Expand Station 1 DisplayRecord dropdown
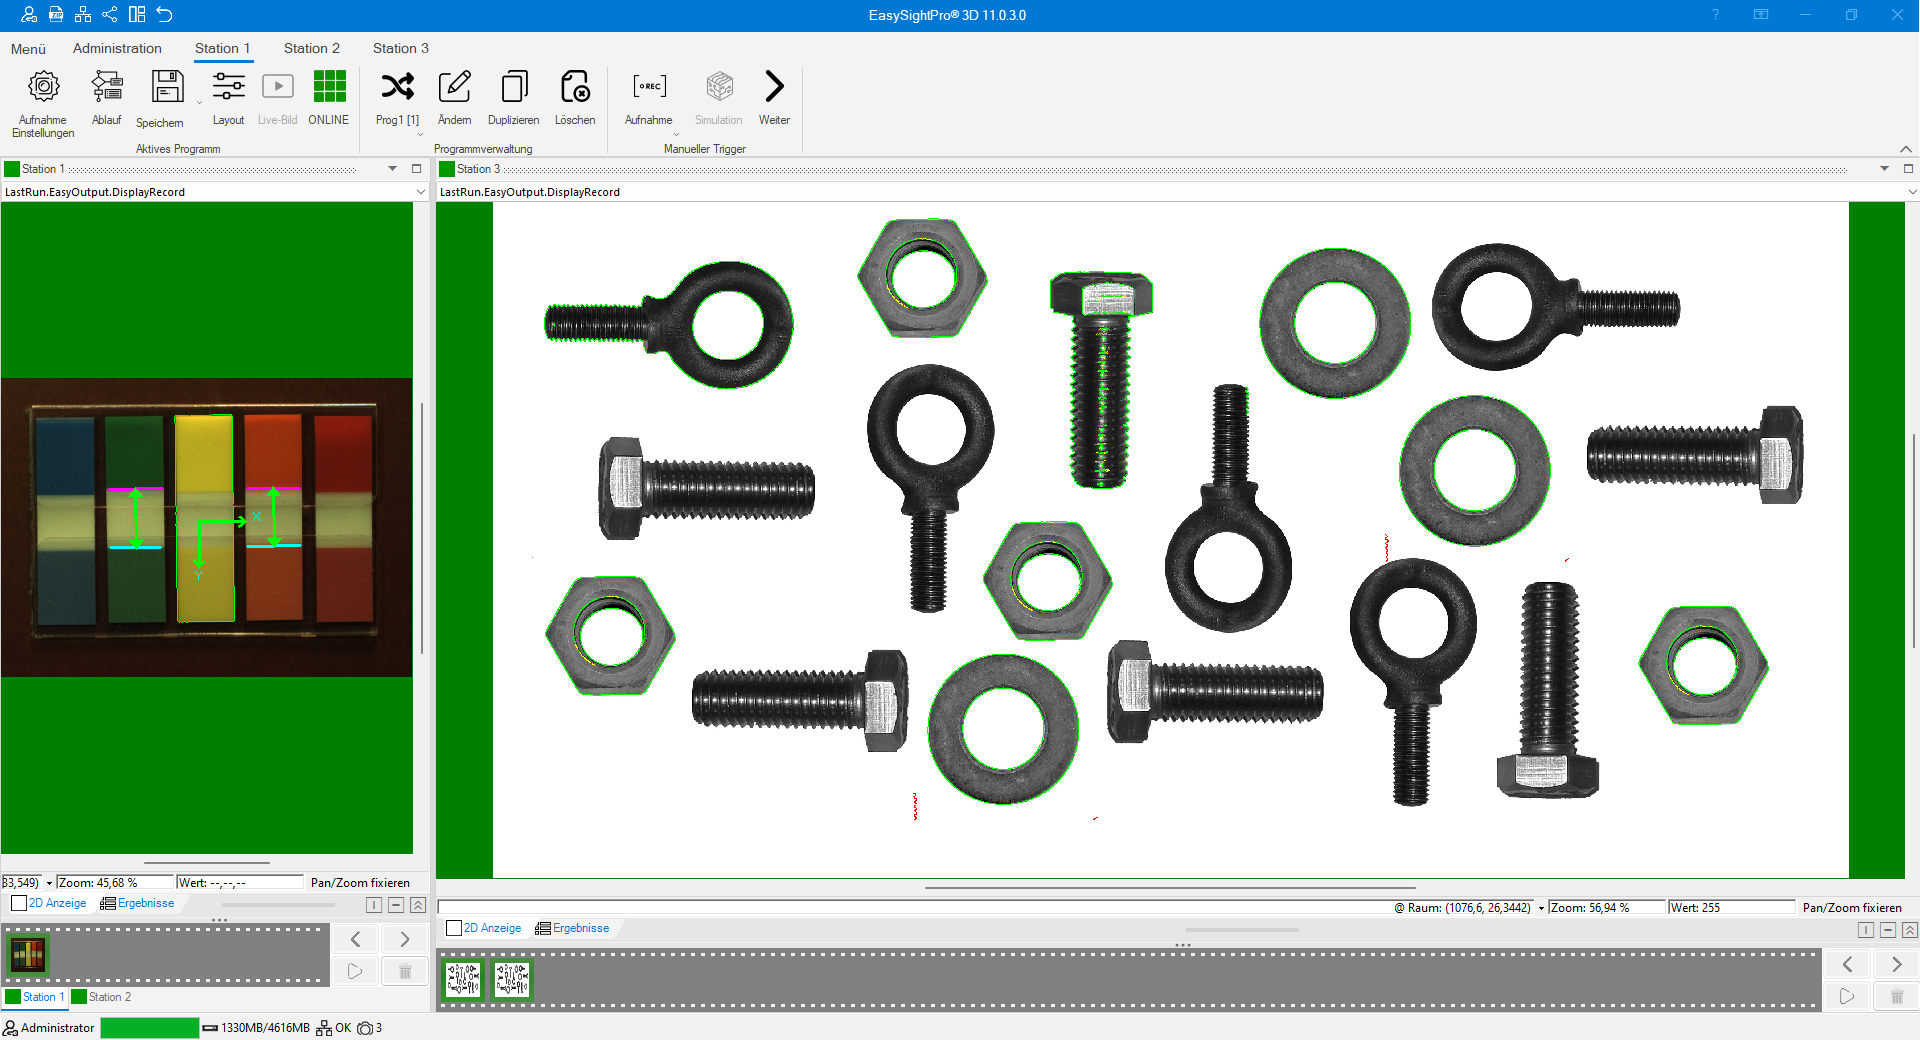 [x=420, y=192]
